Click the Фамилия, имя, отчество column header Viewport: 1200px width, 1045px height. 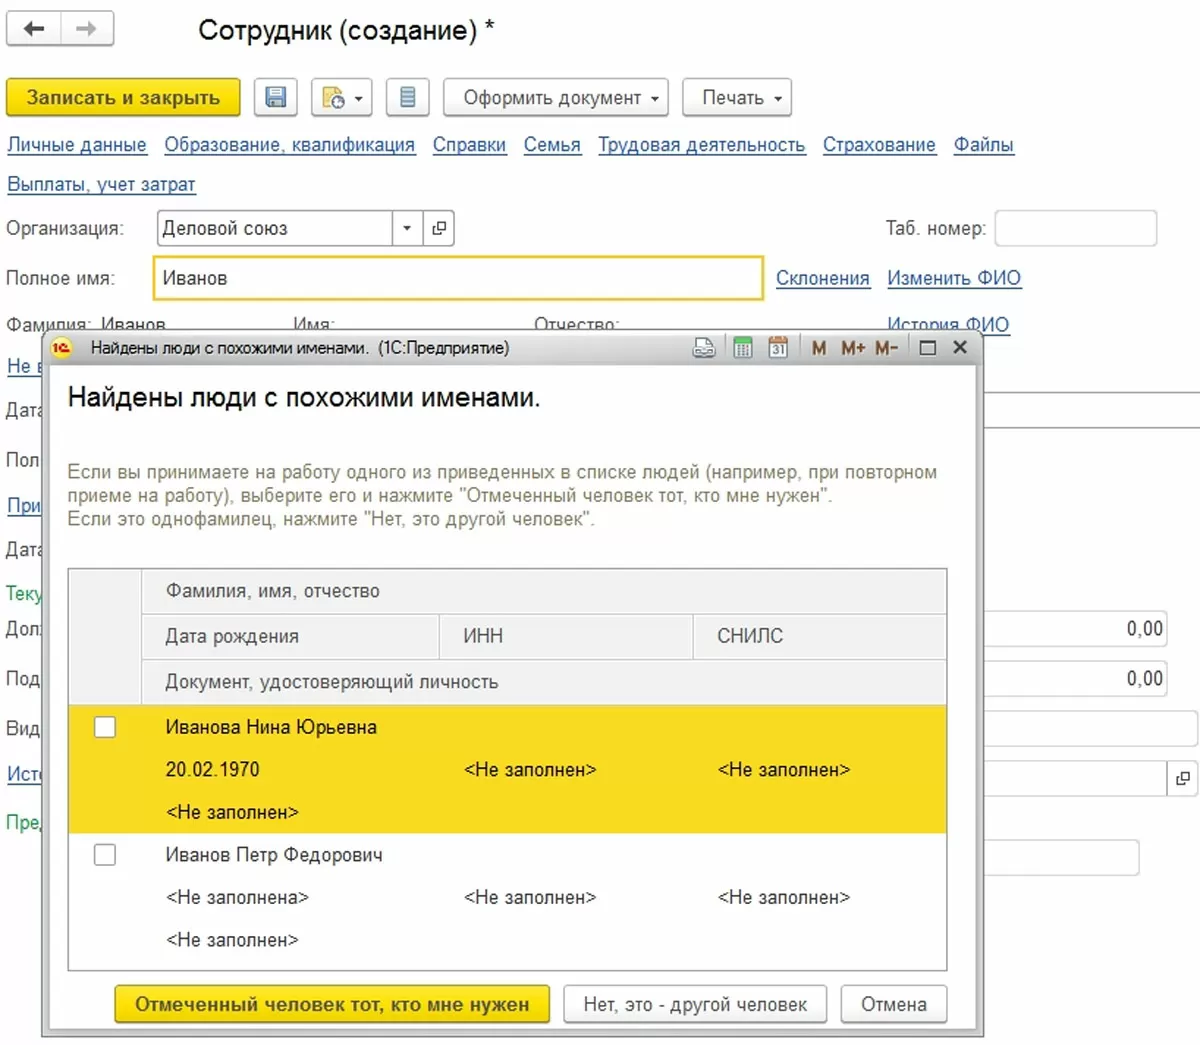[544, 591]
